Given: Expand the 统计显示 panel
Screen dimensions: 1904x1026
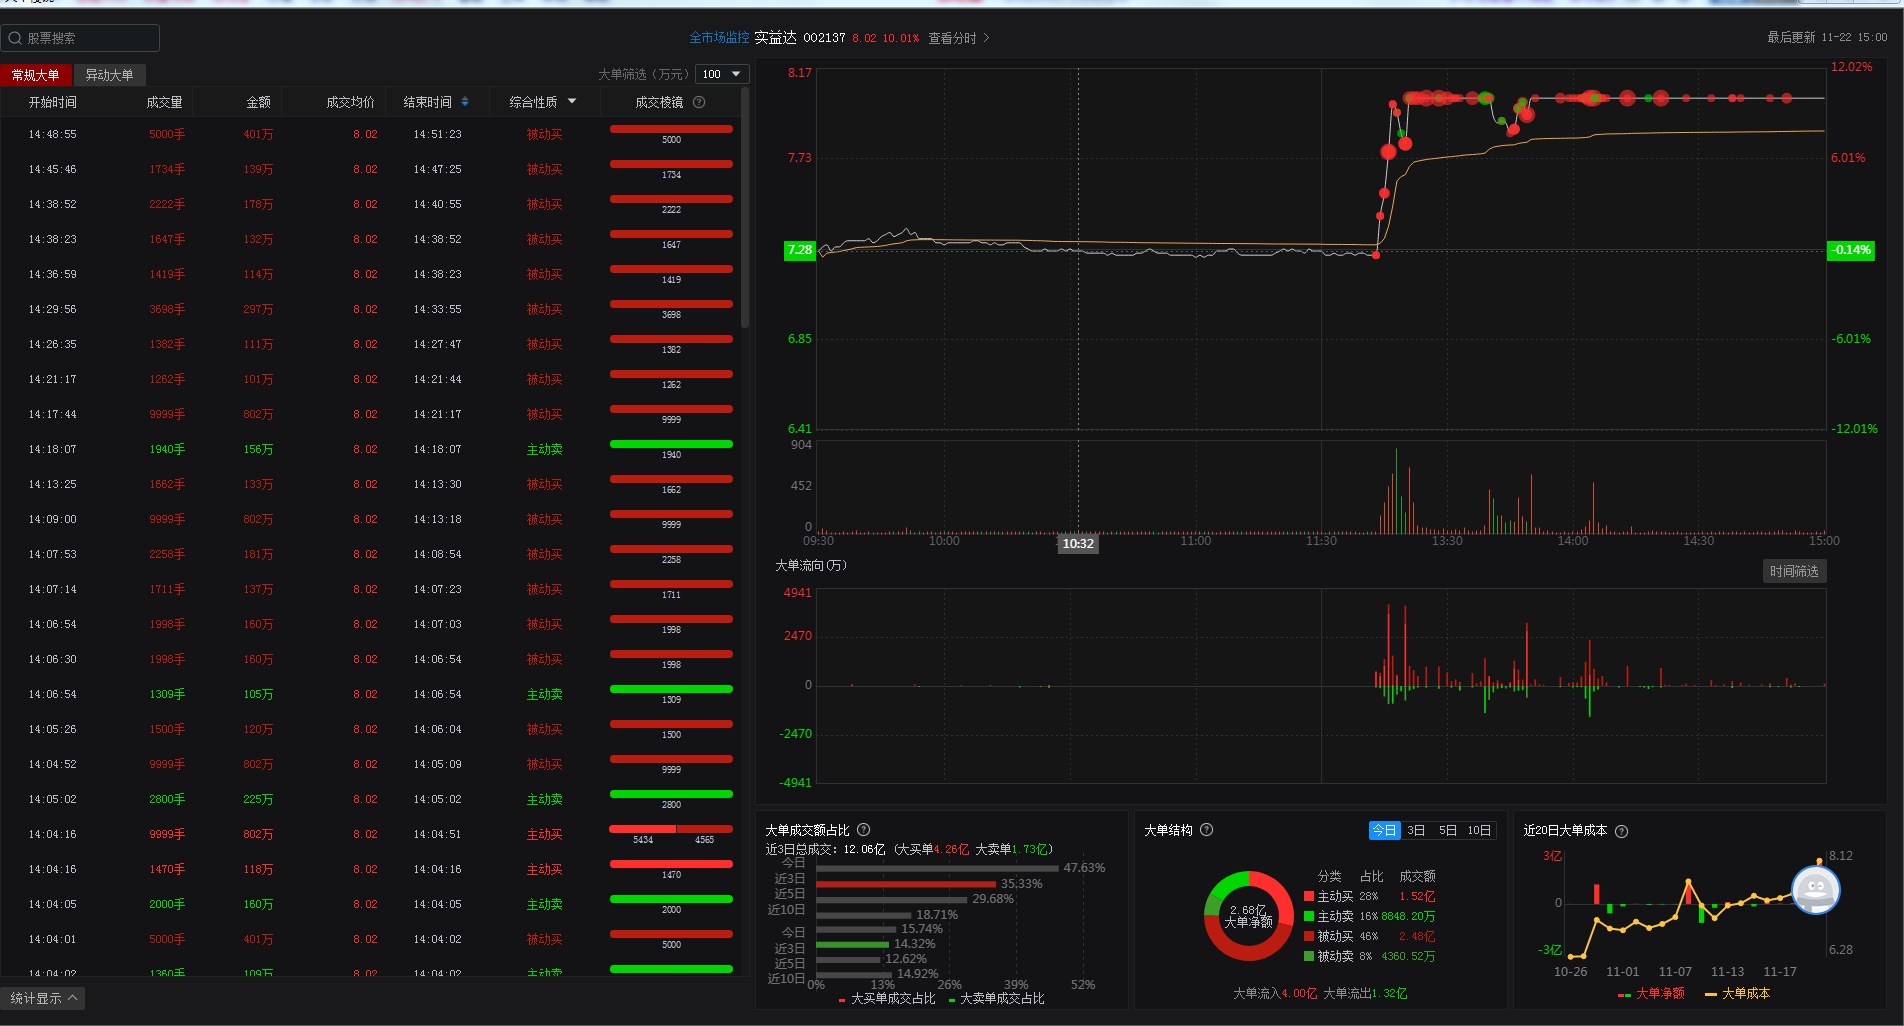Looking at the screenshot, I should point(43,998).
